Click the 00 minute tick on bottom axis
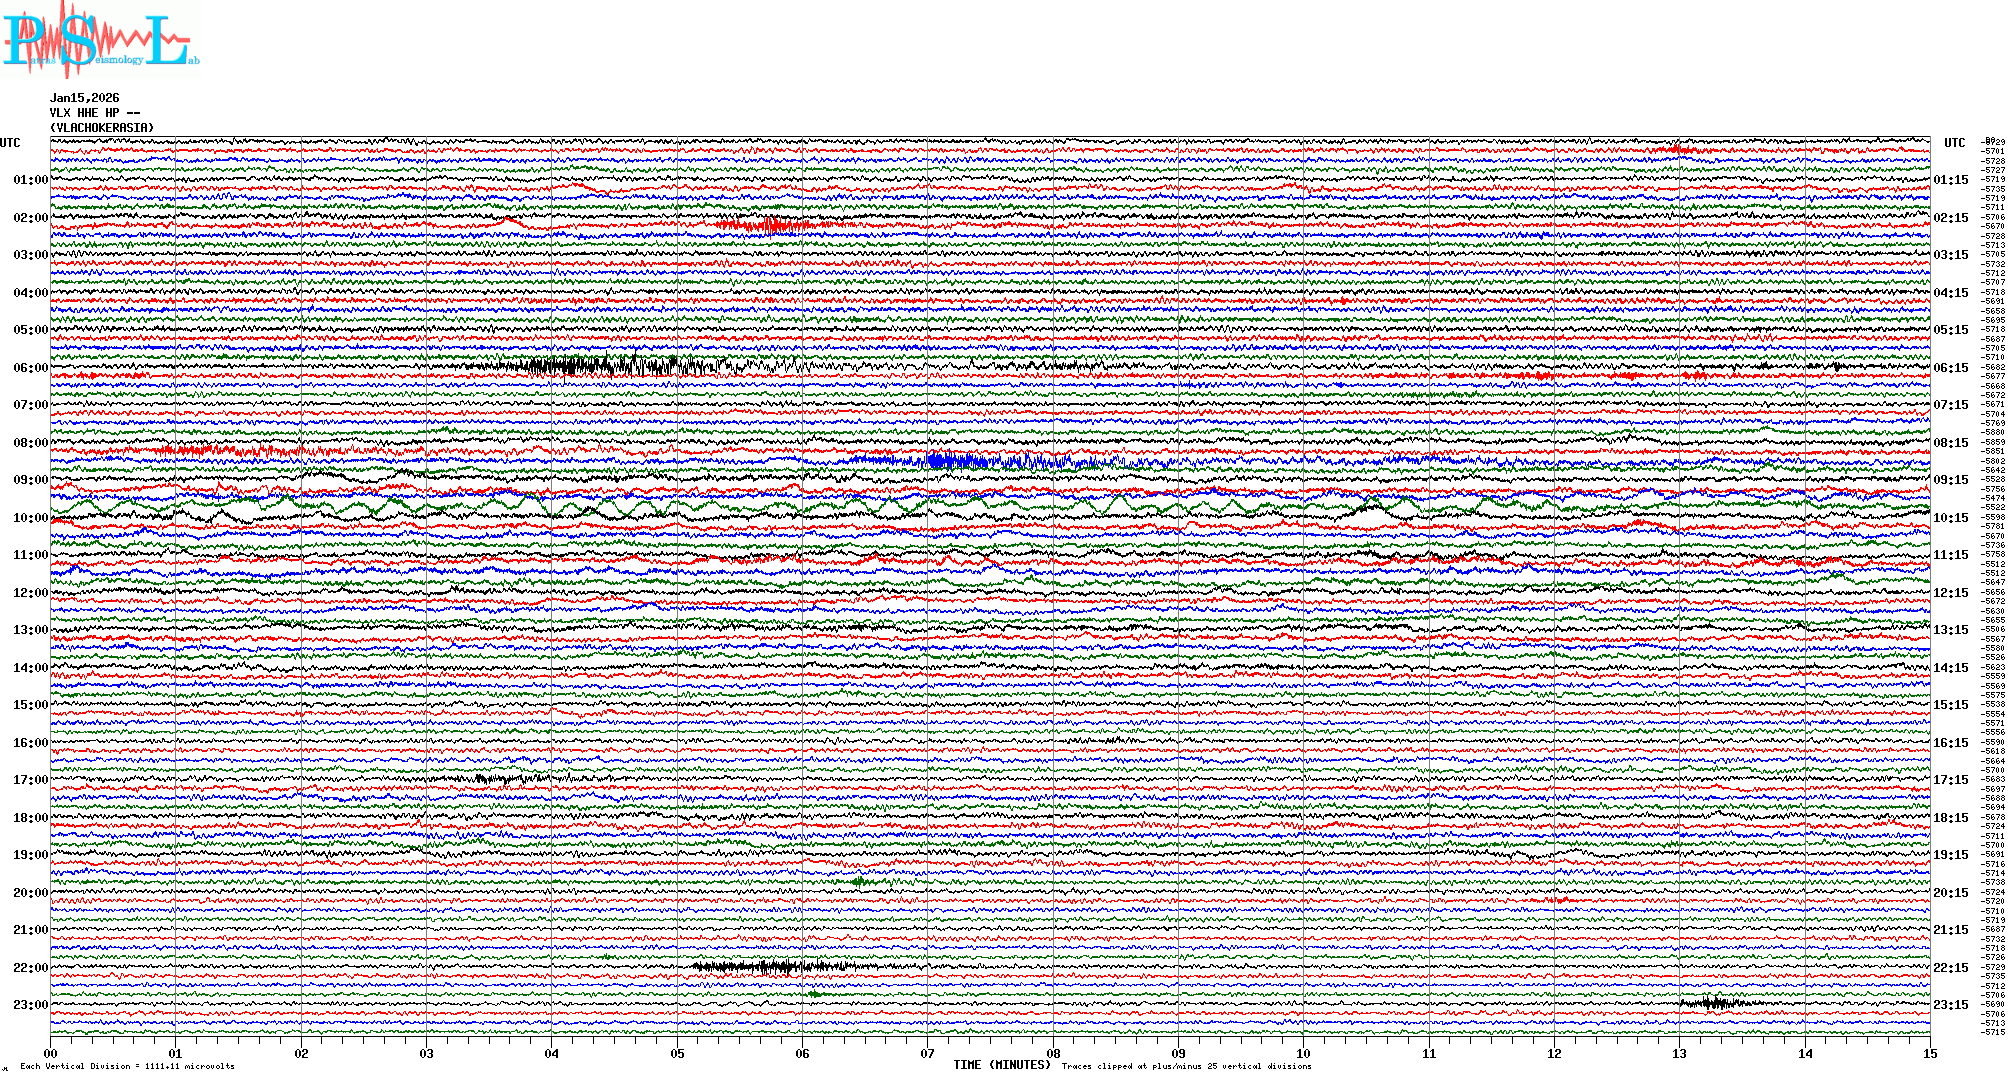This screenshot has width=2010, height=1080. pos(51,1053)
